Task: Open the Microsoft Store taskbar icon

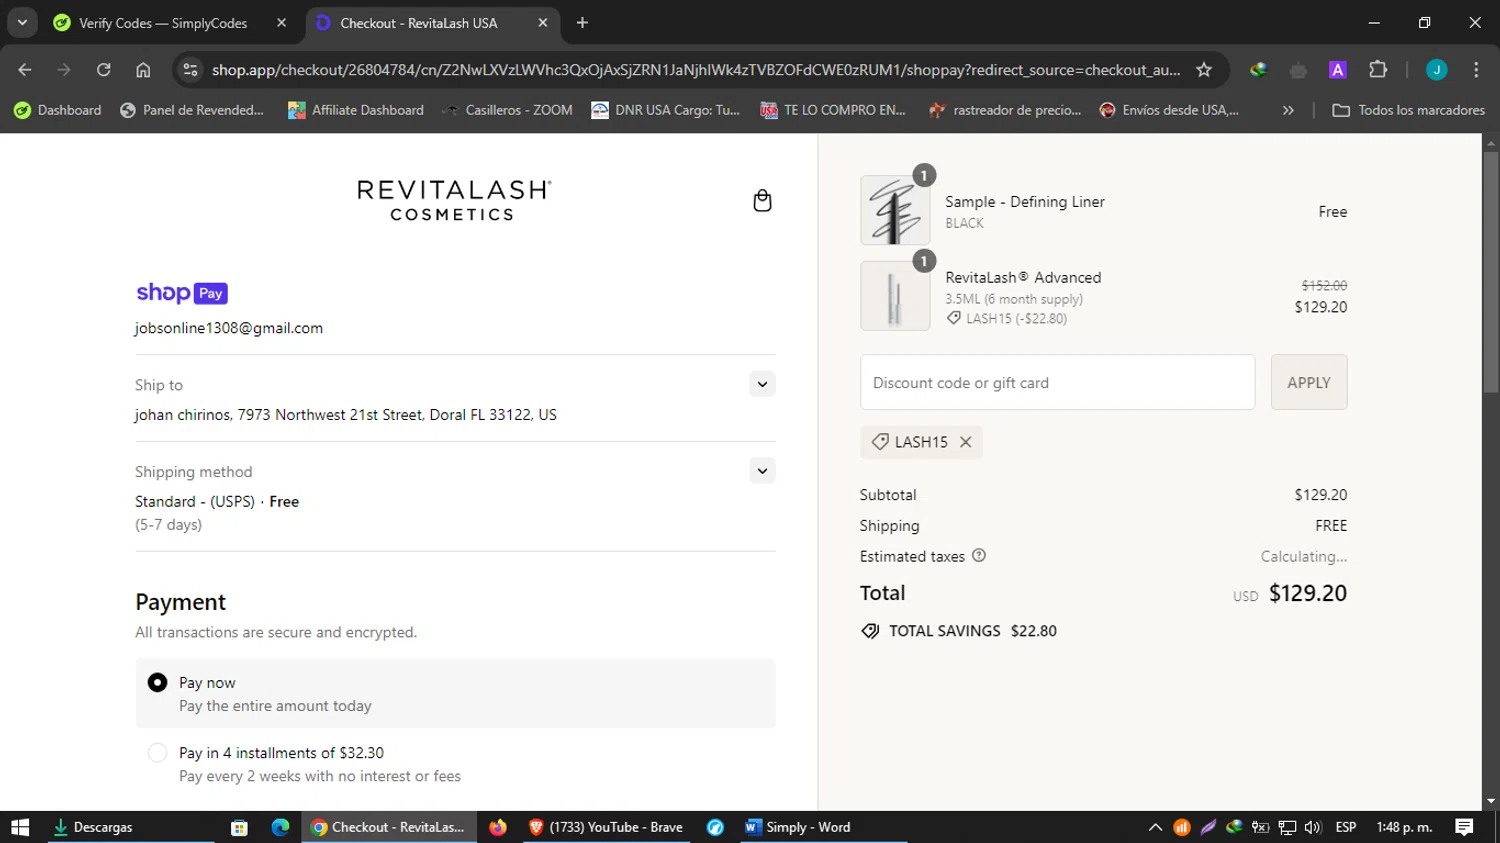Action: pos(239,827)
